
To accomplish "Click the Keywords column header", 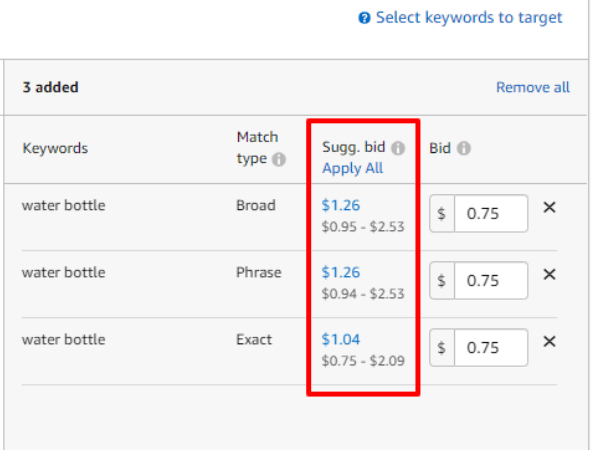I will point(55,148).
